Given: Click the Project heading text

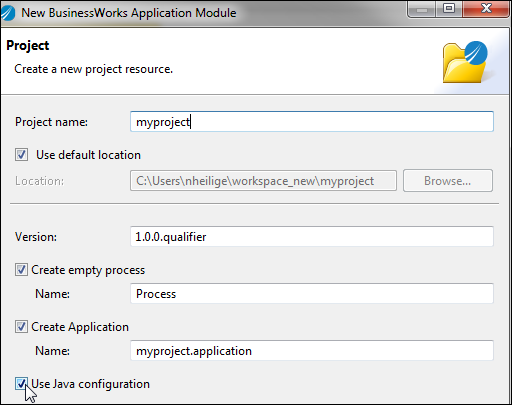Looking at the screenshot, I should pos(28,45).
